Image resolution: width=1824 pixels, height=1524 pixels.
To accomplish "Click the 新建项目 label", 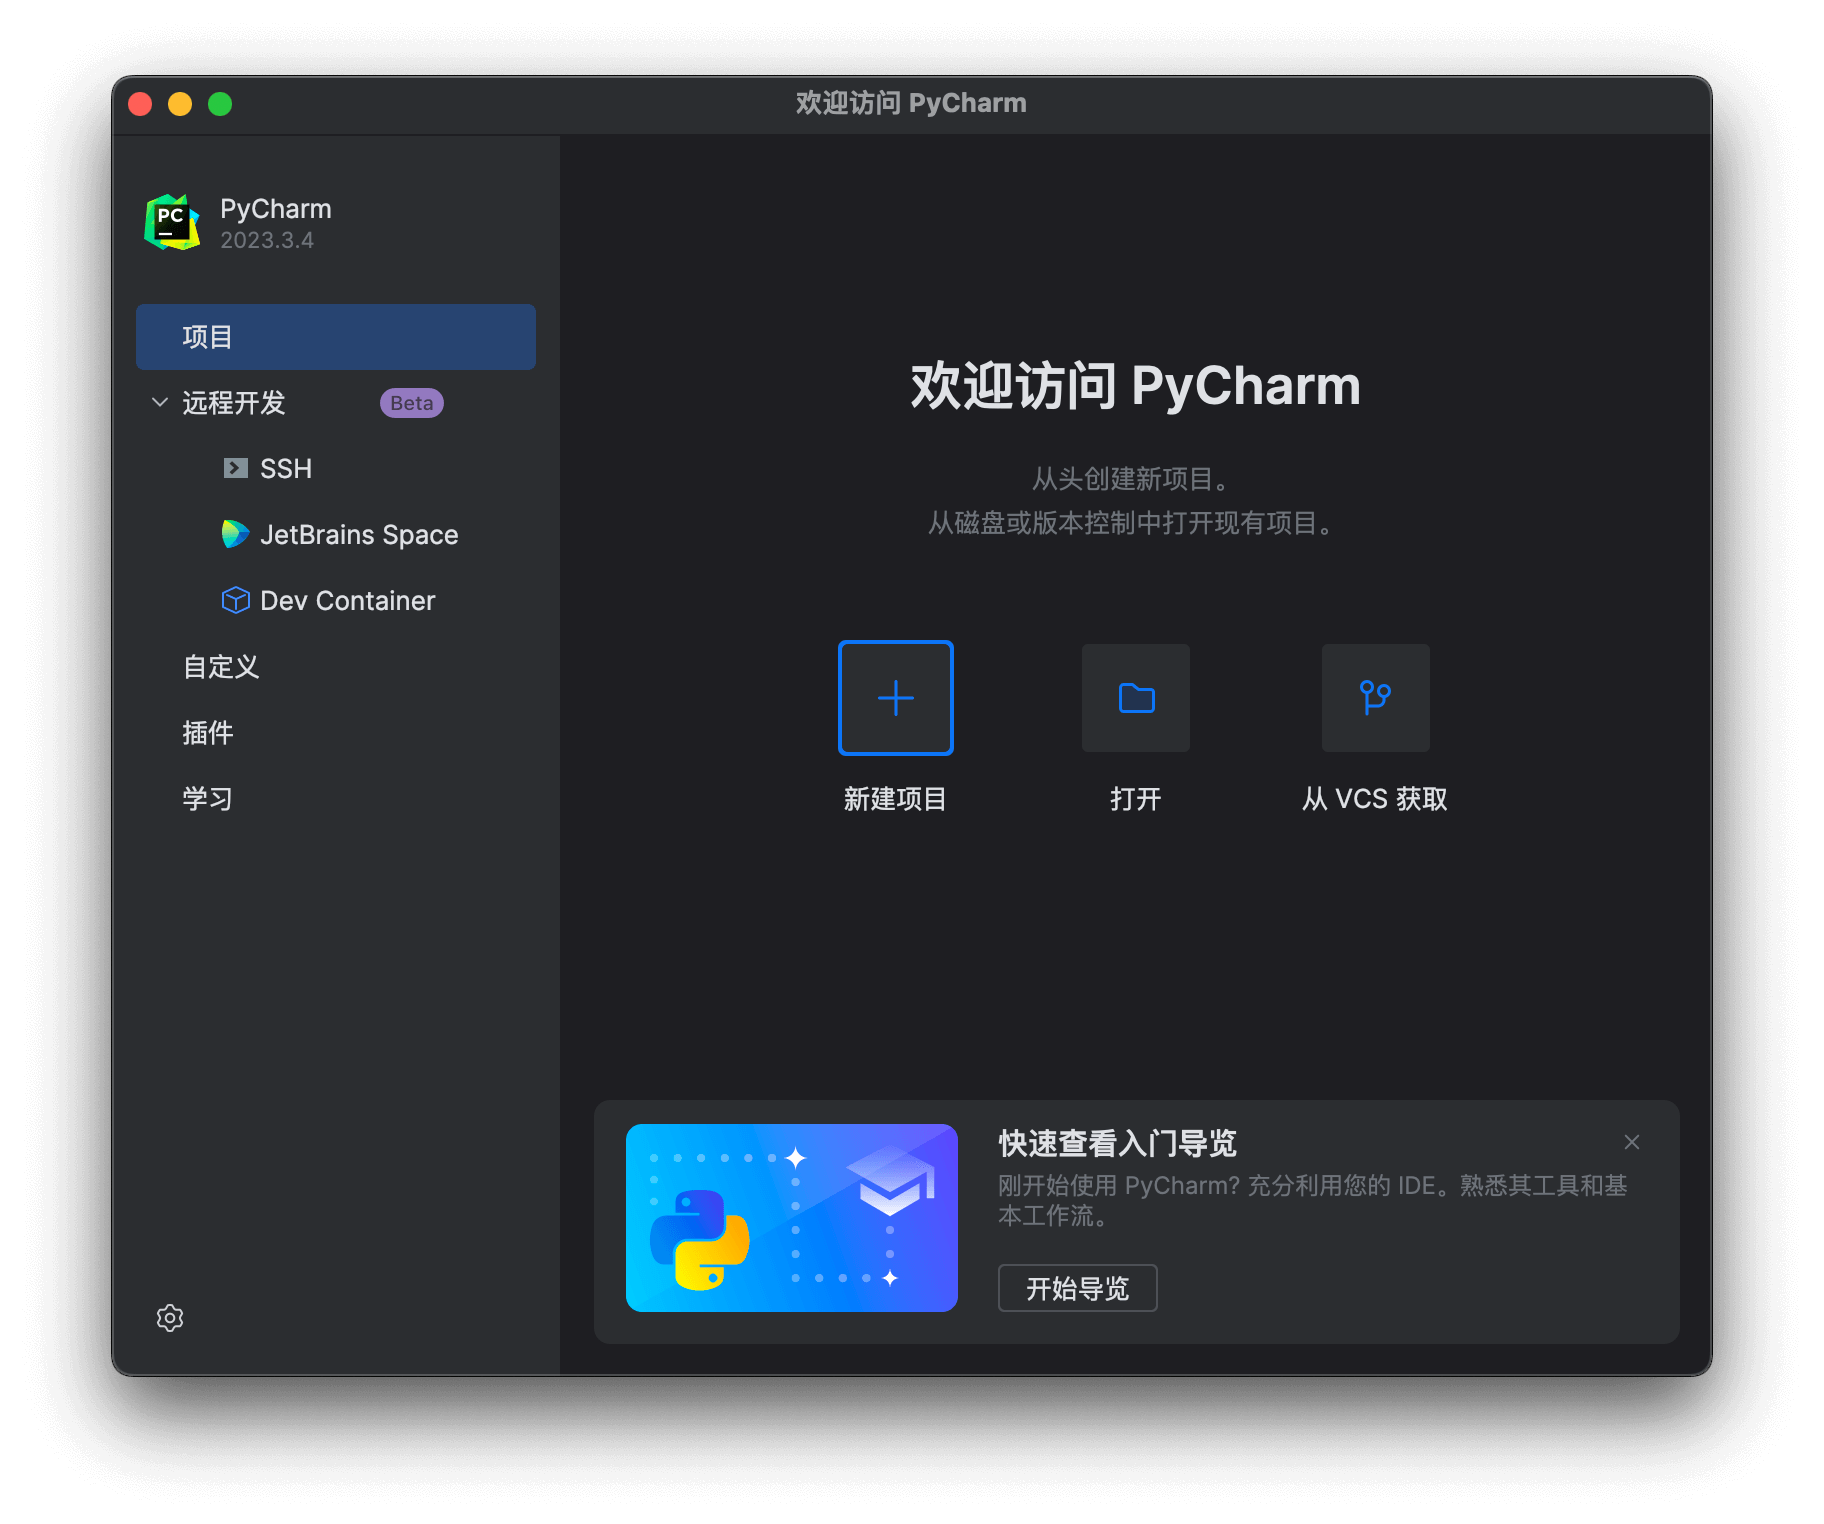I will coord(895,798).
